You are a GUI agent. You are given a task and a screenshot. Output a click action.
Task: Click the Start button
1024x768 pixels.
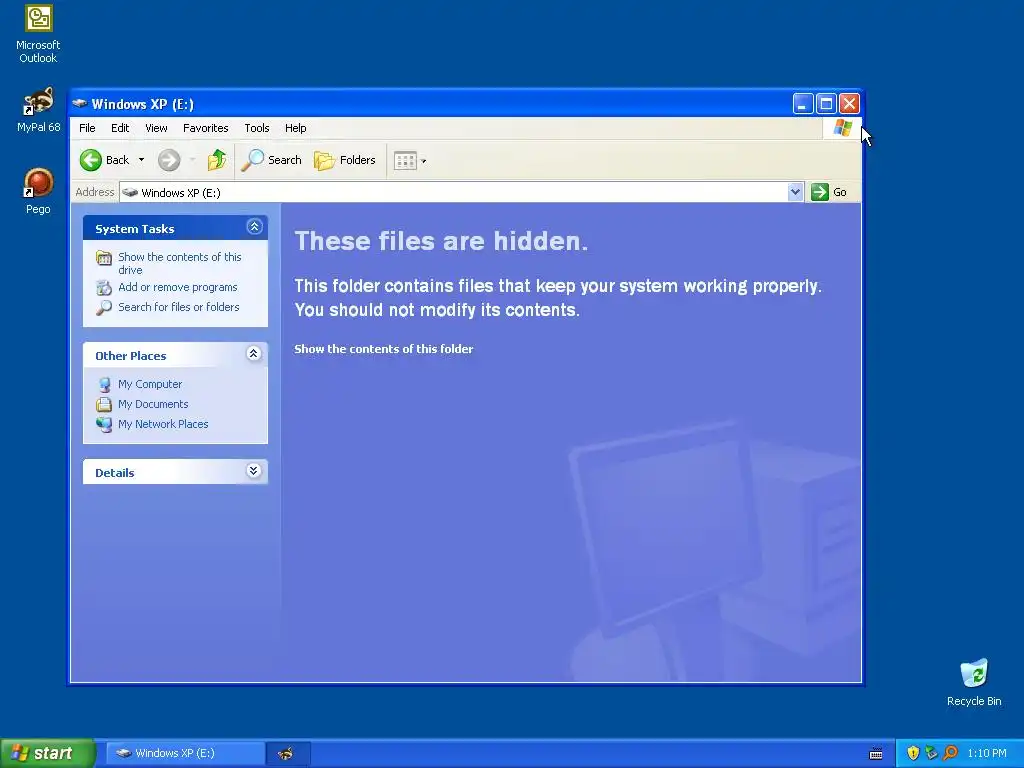click(x=47, y=753)
